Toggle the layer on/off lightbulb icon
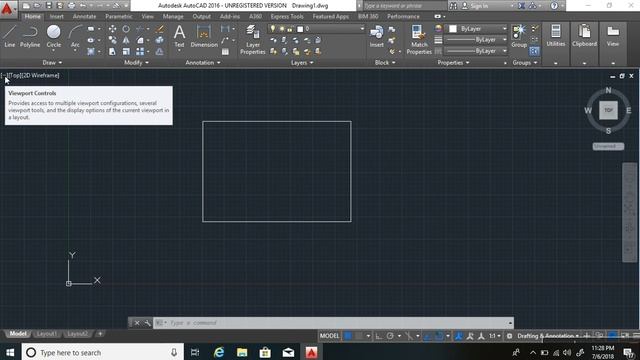 click(x=273, y=29)
